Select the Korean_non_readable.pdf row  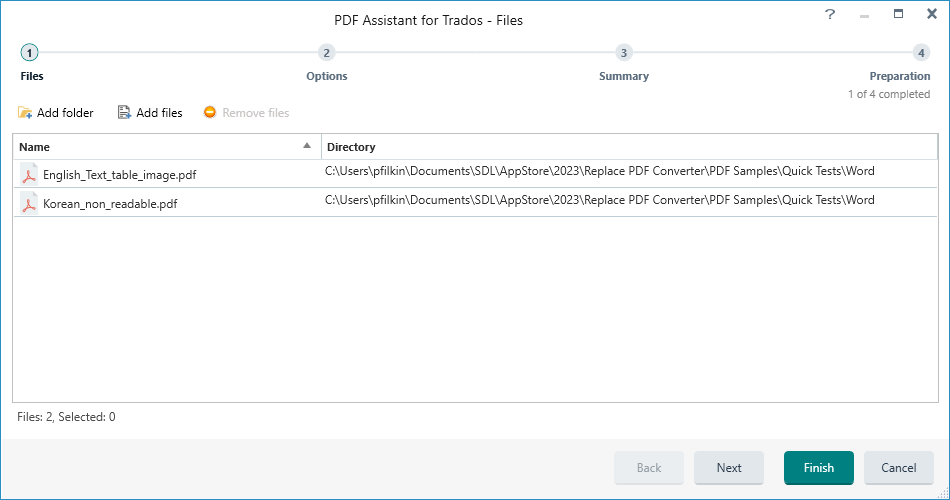476,202
